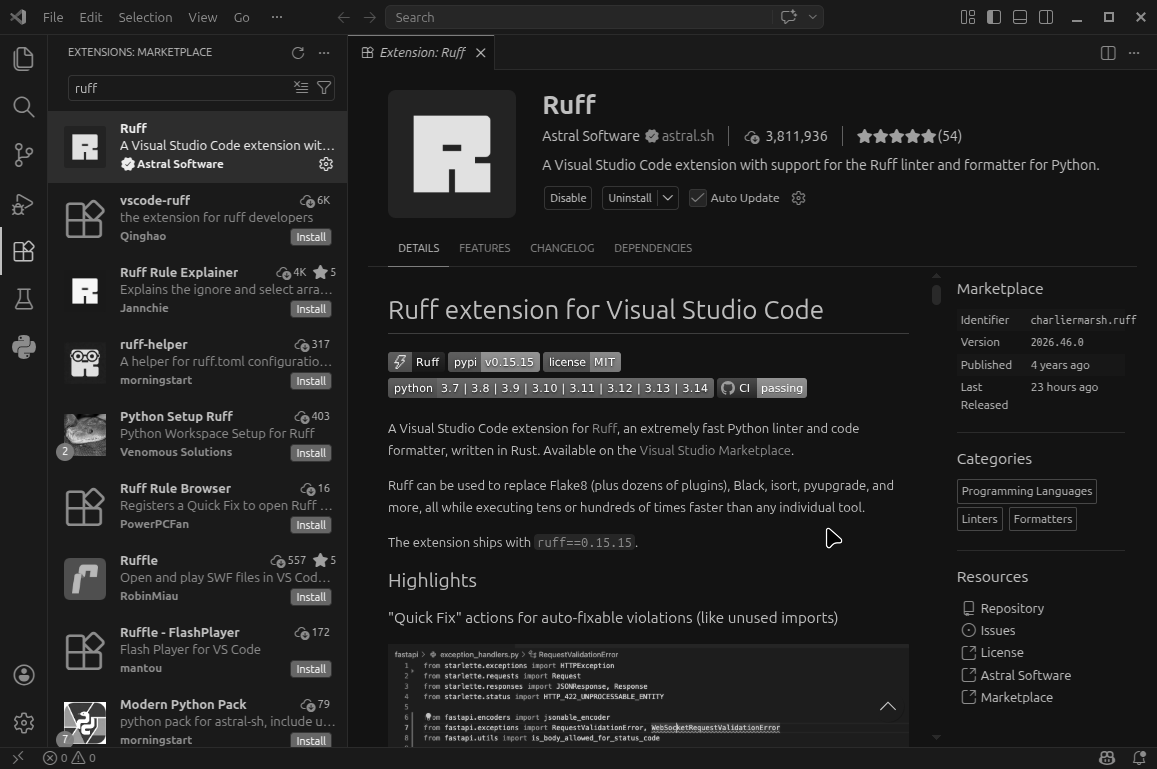1157x769 pixels.
Task: Disable the Ruff extension
Action: pyautogui.click(x=567, y=198)
